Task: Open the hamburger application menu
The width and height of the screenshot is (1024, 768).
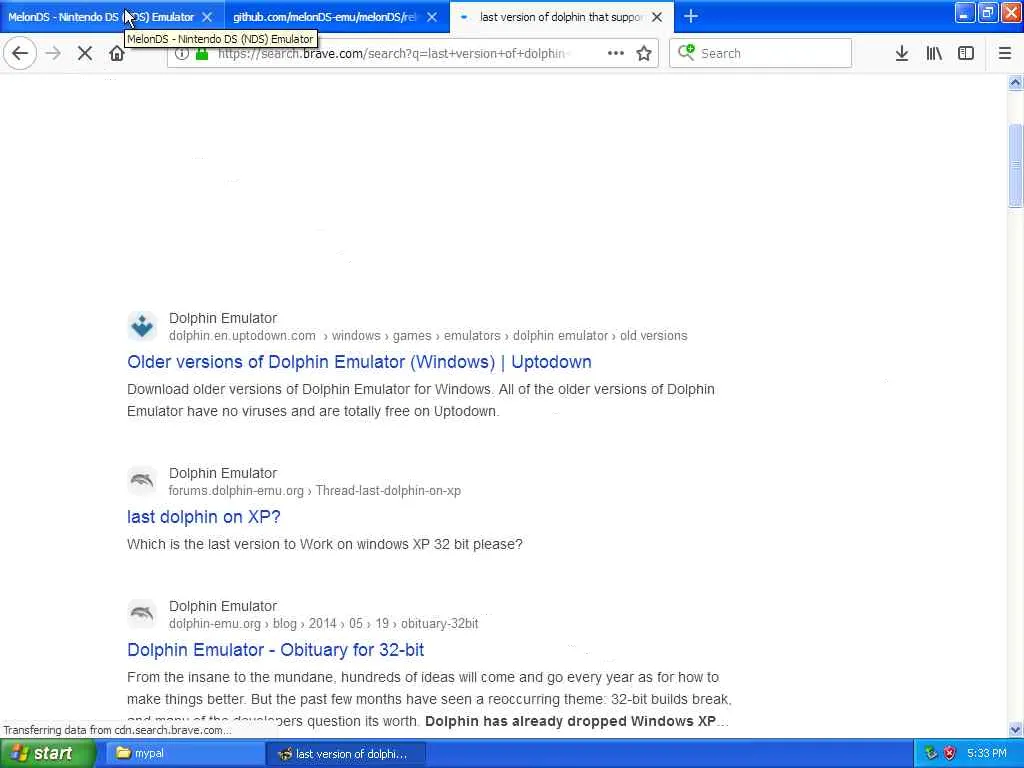Action: (1005, 54)
